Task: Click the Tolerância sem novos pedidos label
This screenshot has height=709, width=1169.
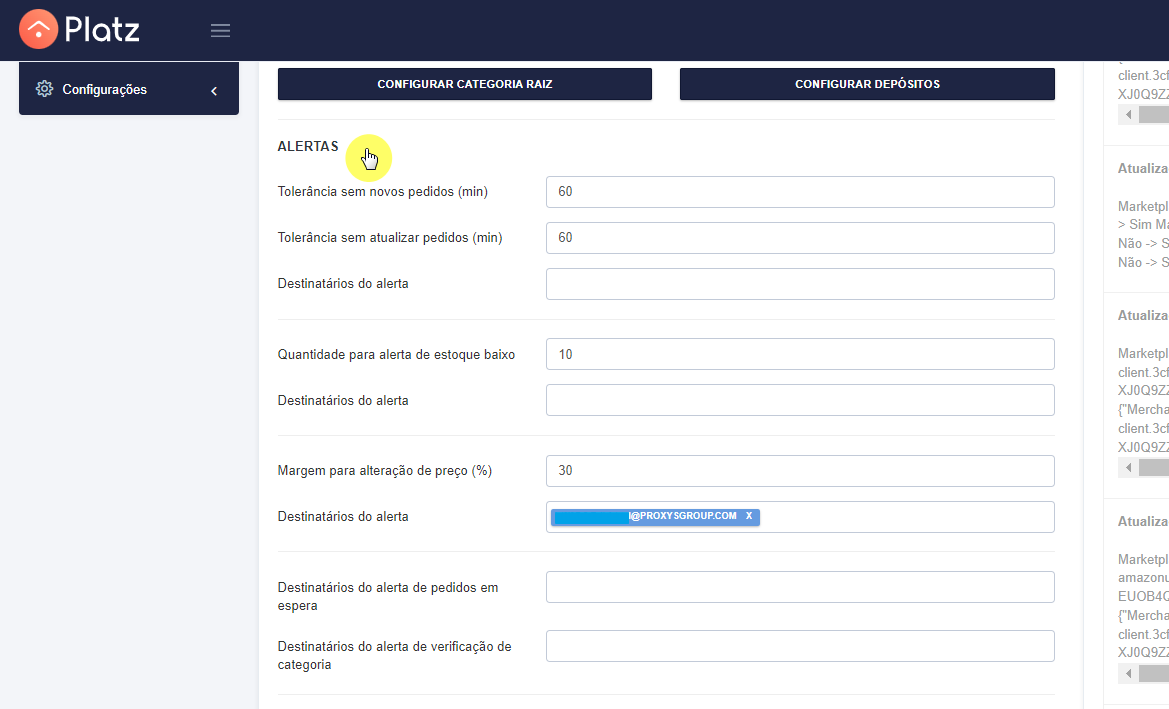Action: [382, 192]
